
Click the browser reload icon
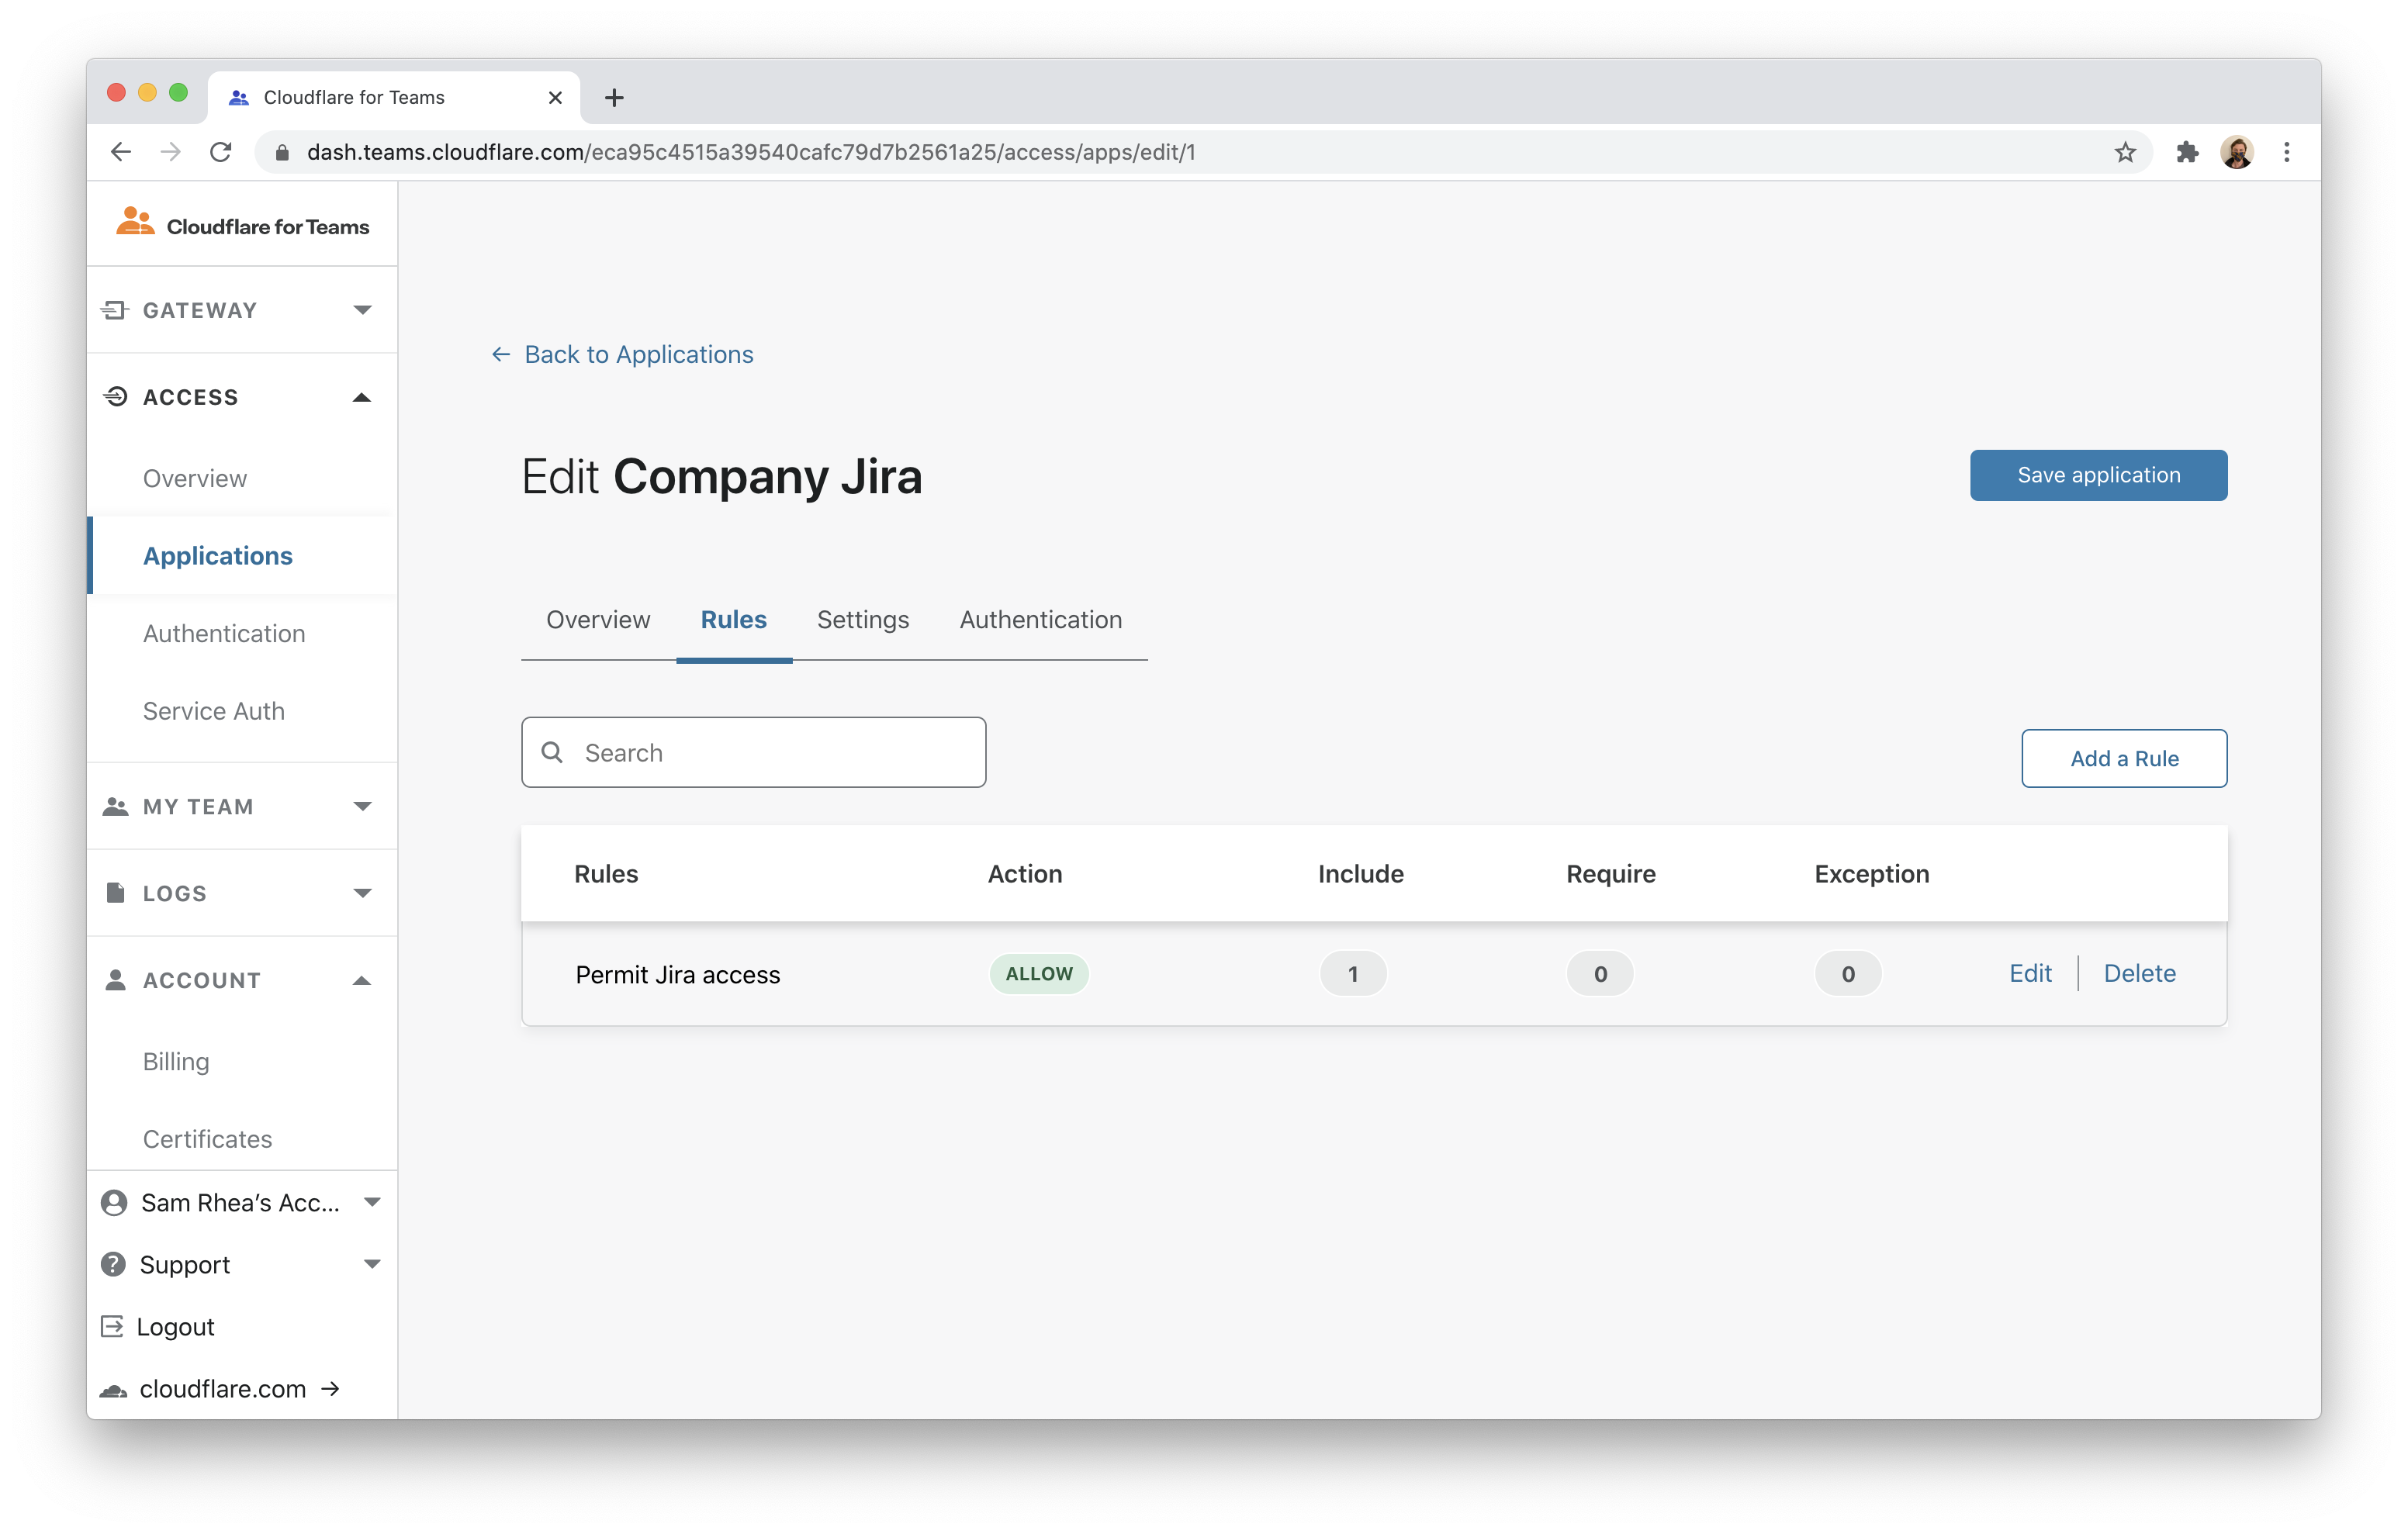point(221,152)
